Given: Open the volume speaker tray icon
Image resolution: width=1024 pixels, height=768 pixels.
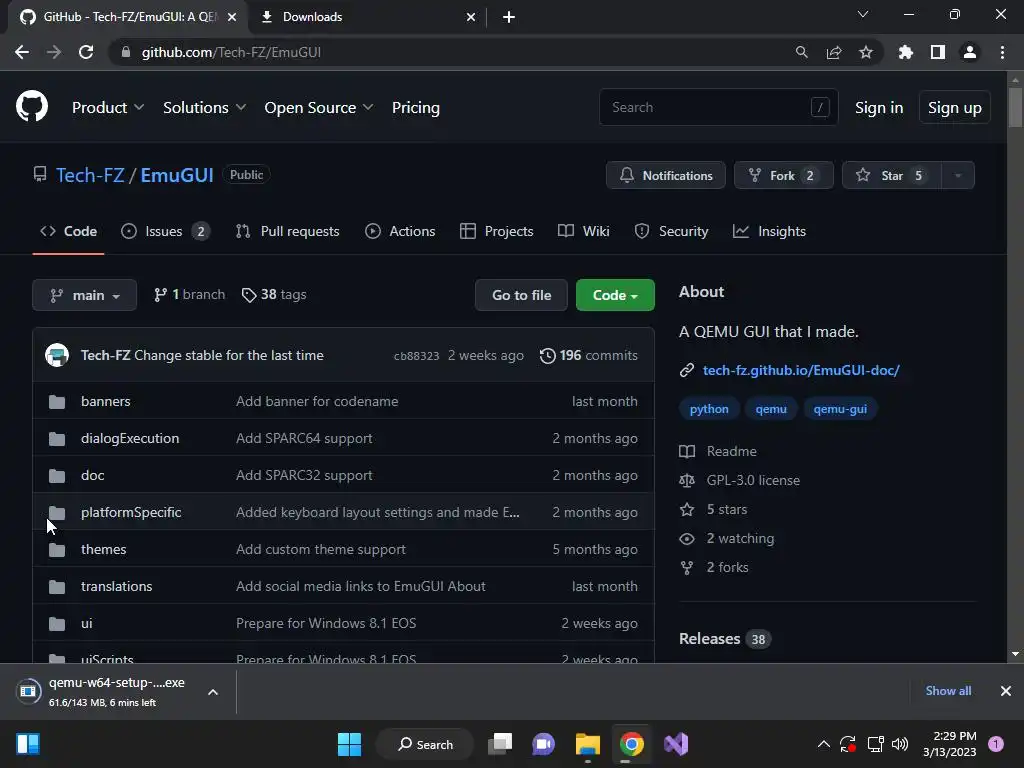Looking at the screenshot, I should (x=900, y=744).
